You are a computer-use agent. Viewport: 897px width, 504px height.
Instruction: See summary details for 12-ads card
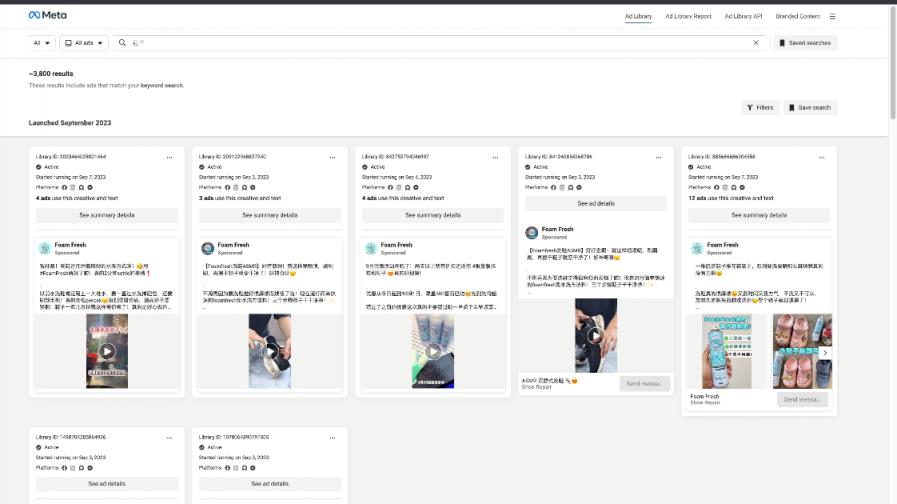[x=759, y=215]
